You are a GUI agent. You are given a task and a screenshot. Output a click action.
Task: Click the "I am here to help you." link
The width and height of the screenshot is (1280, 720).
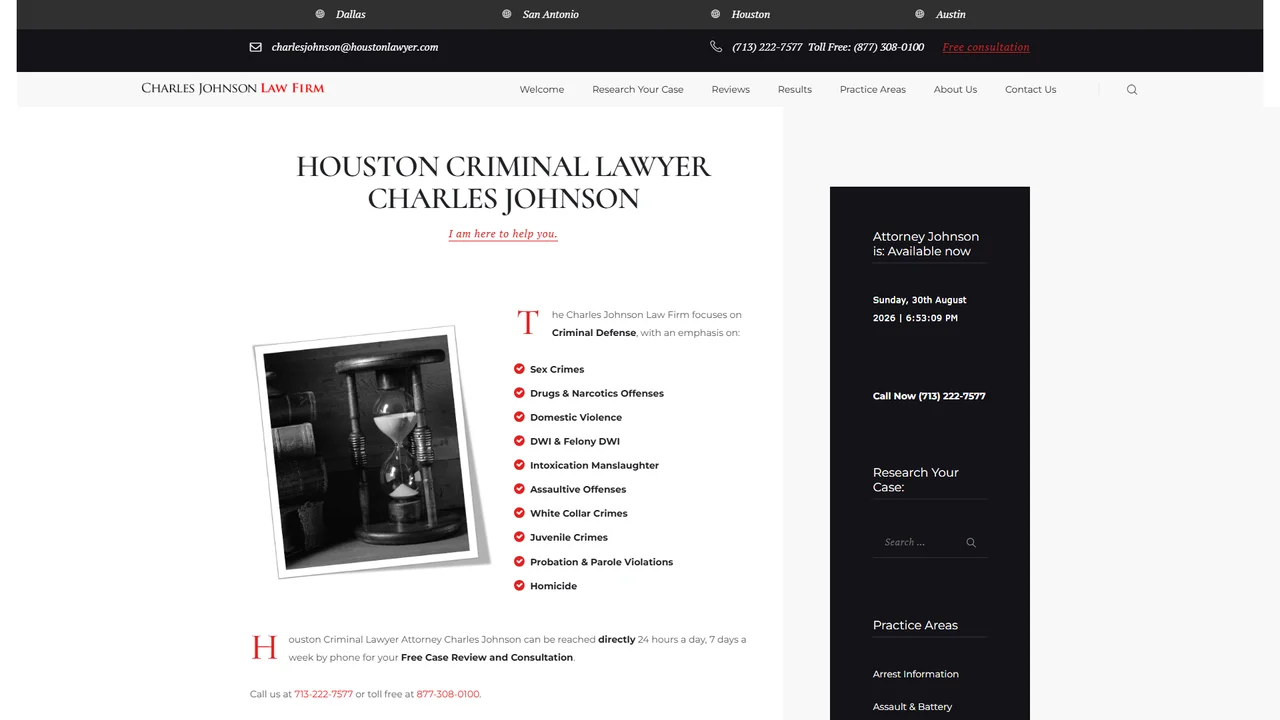[x=503, y=234]
